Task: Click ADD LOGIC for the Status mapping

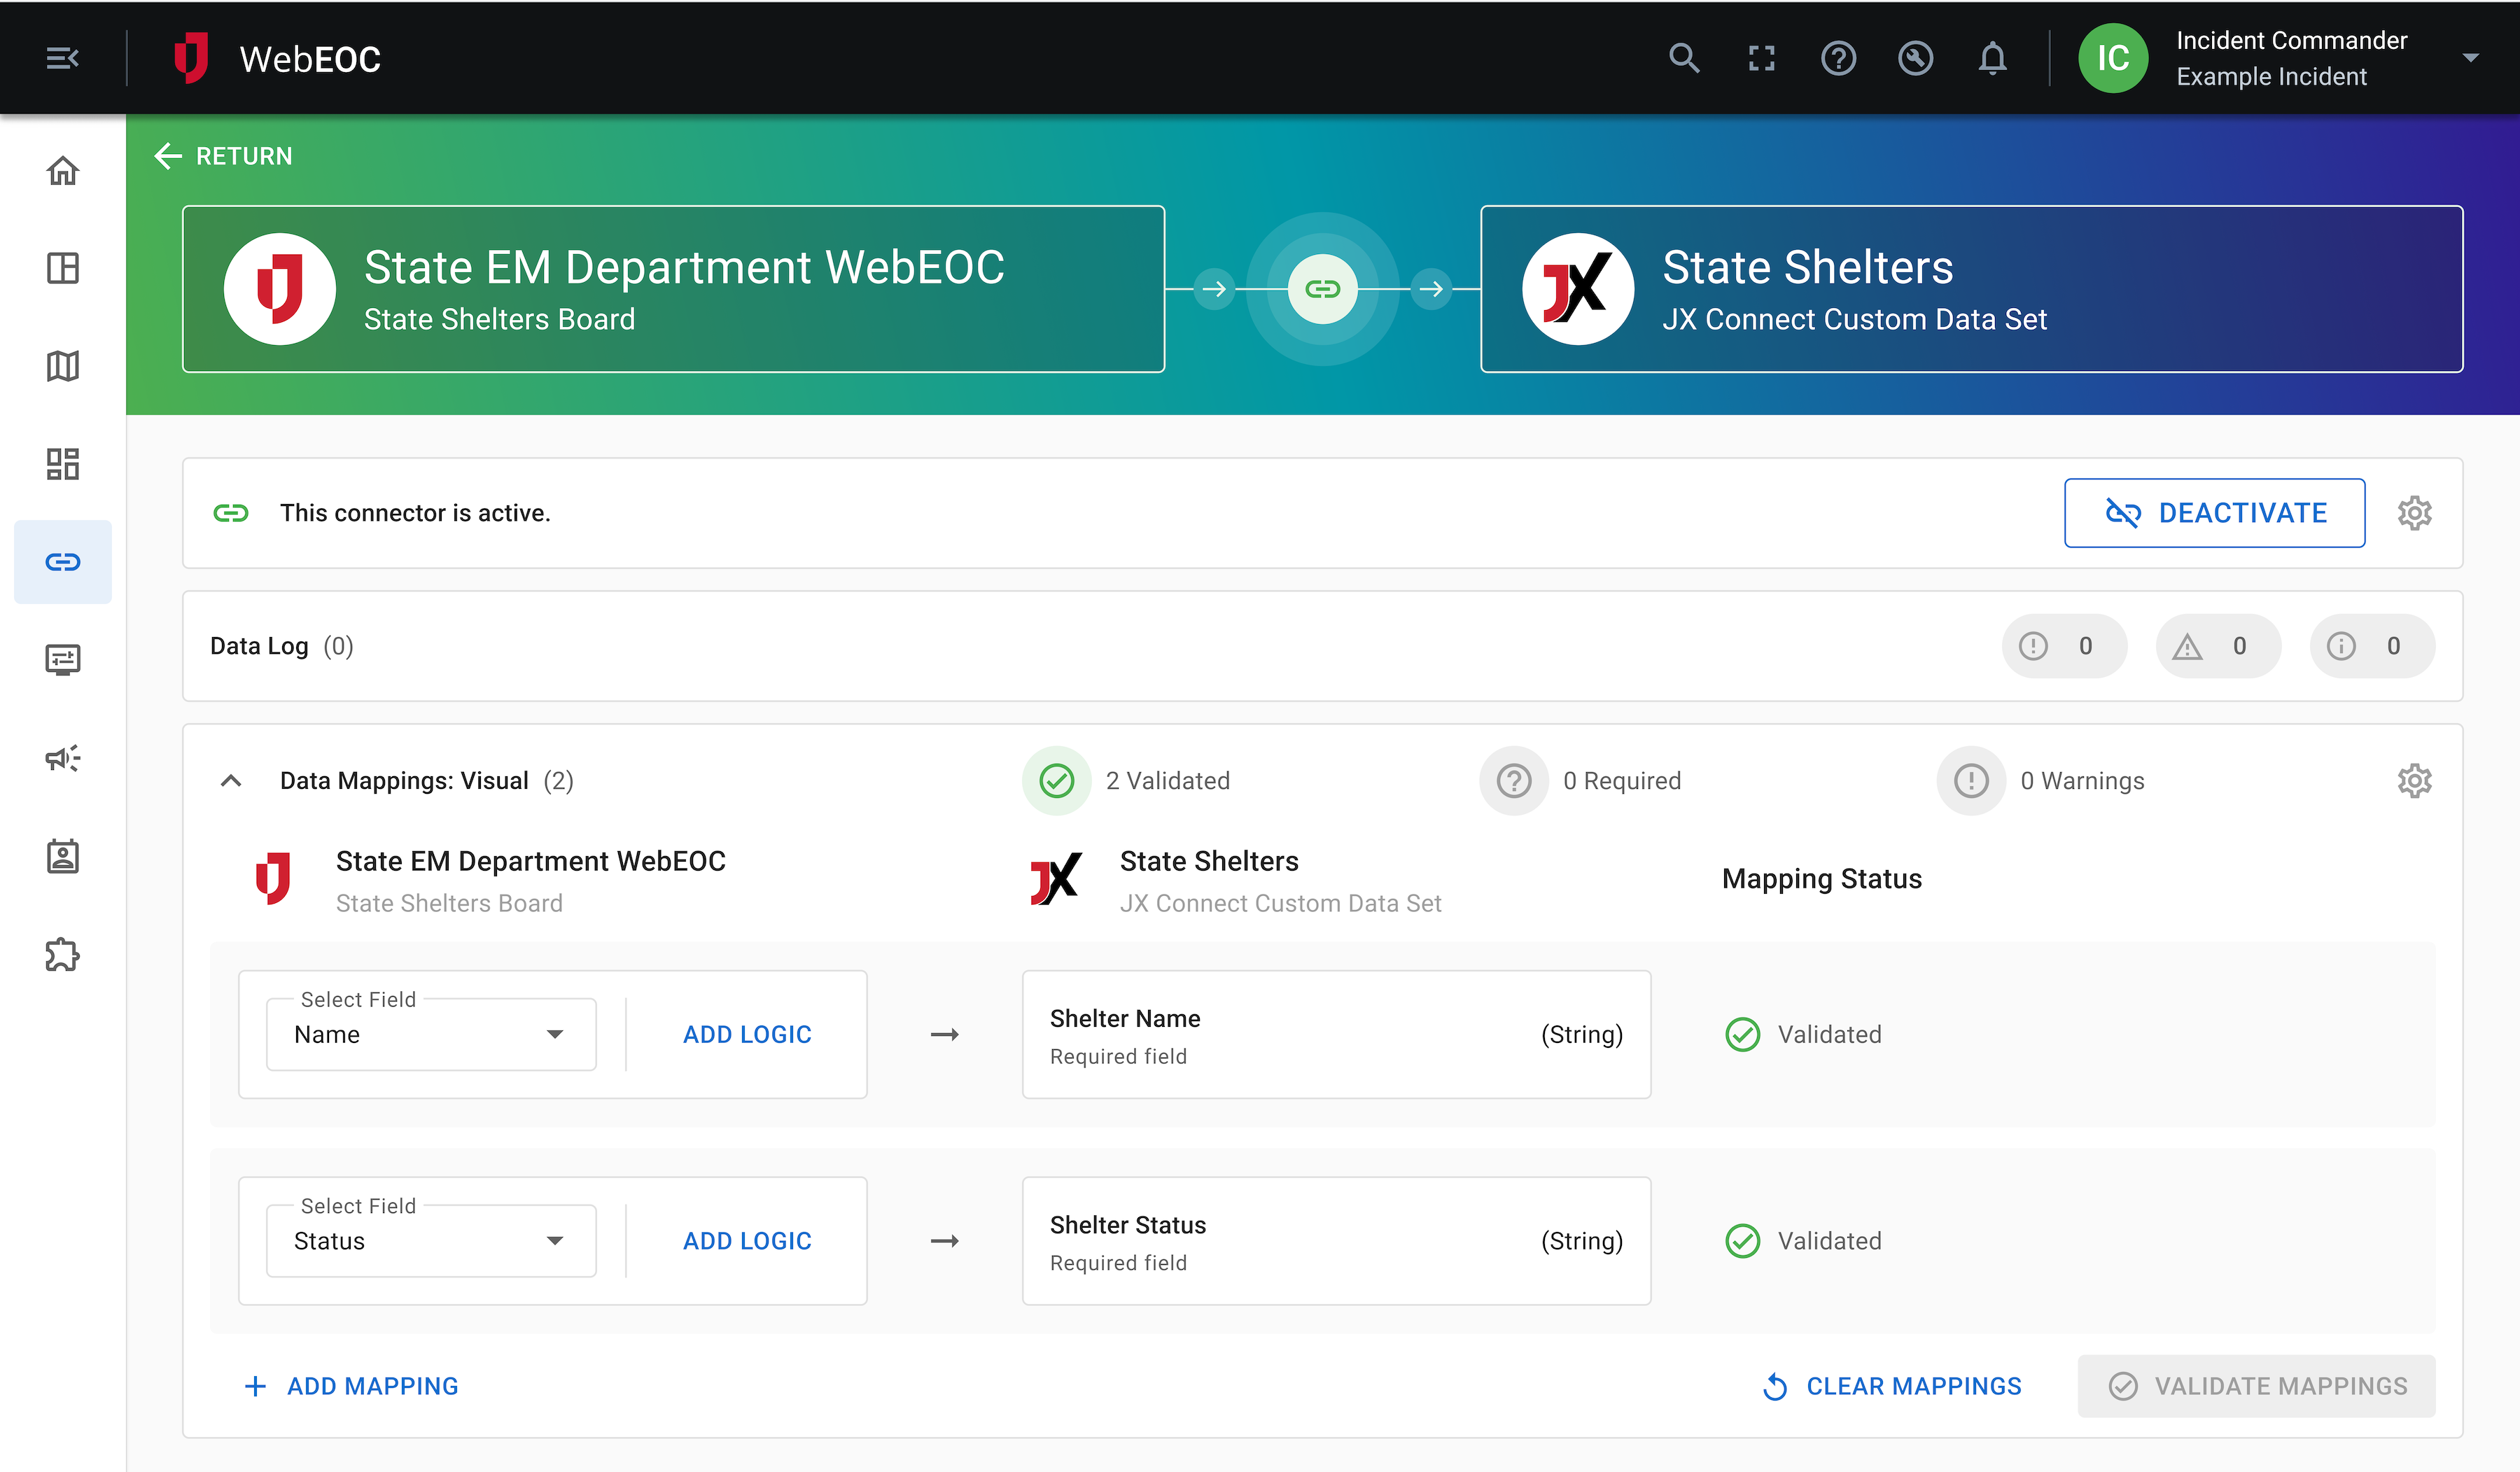Action: 747,1241
